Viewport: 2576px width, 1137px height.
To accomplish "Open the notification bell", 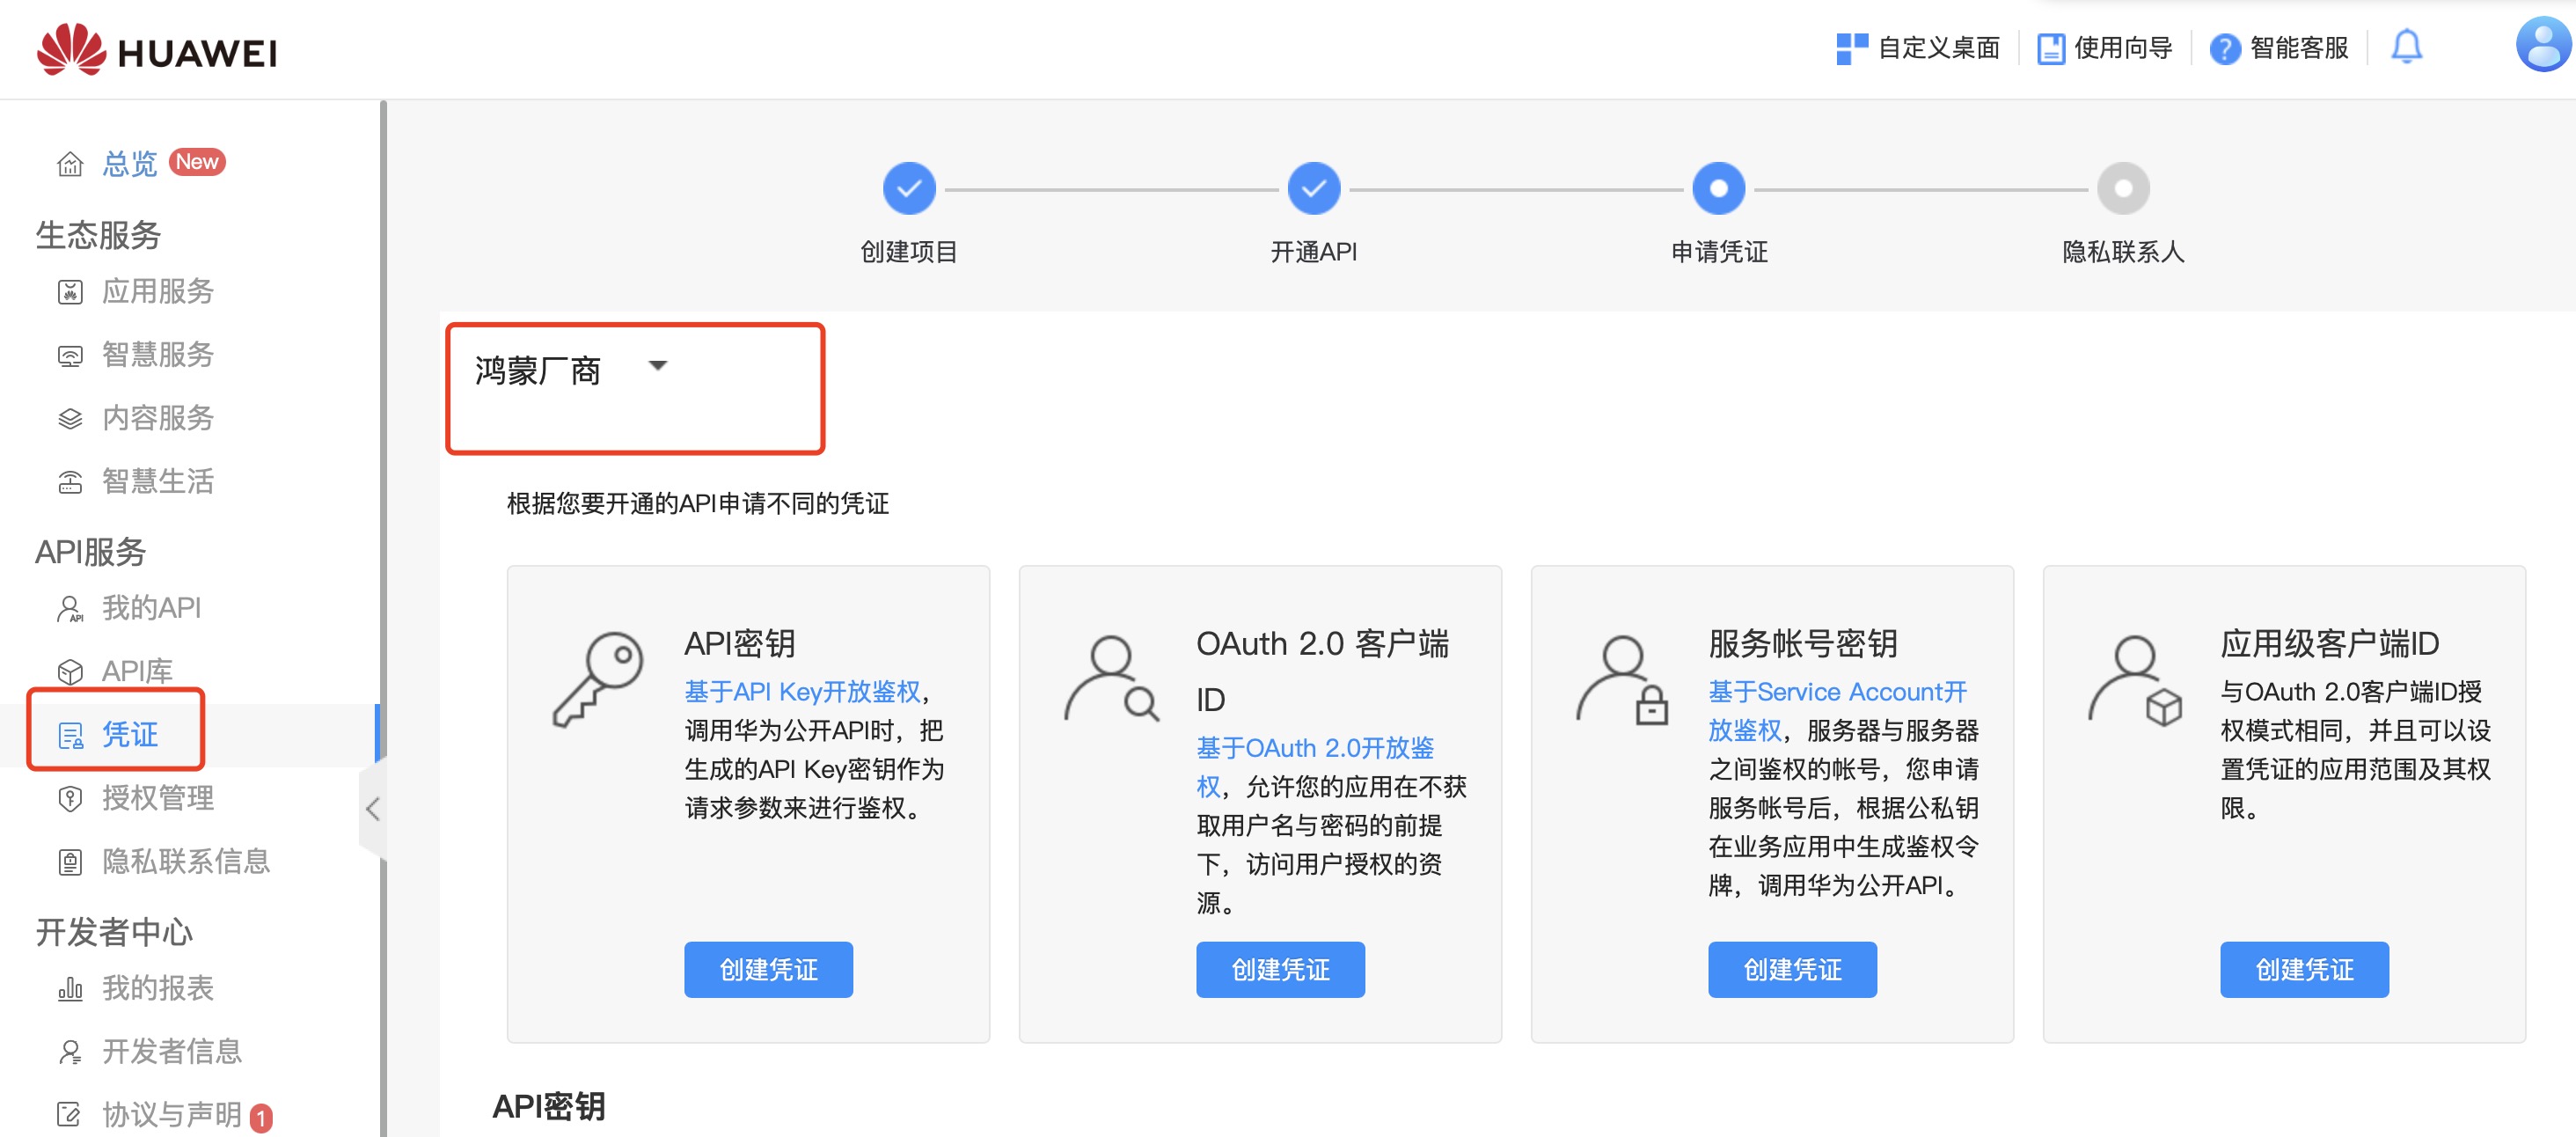I will tap(2406, 46).
